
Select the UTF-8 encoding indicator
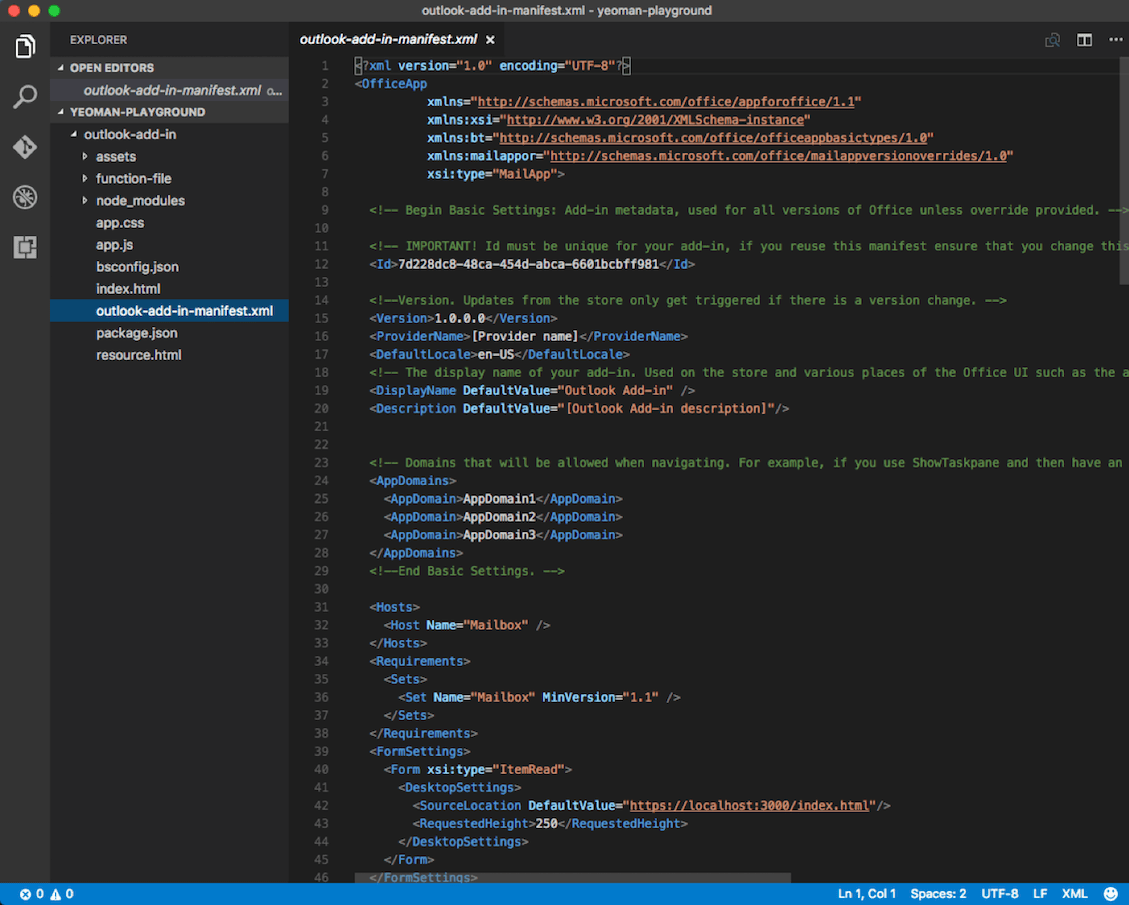pyautogui.click(x=999, y=892)
